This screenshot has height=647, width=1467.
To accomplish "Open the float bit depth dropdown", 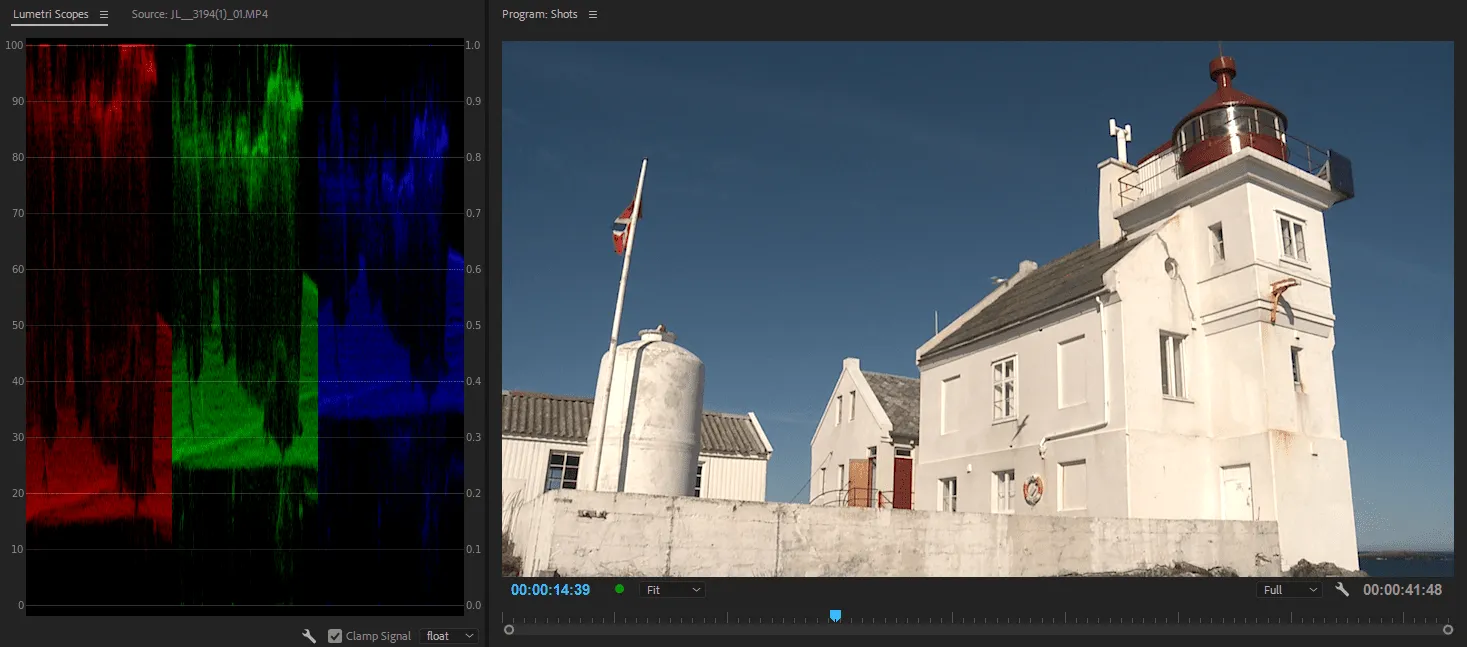I will (x=449, y=636).
